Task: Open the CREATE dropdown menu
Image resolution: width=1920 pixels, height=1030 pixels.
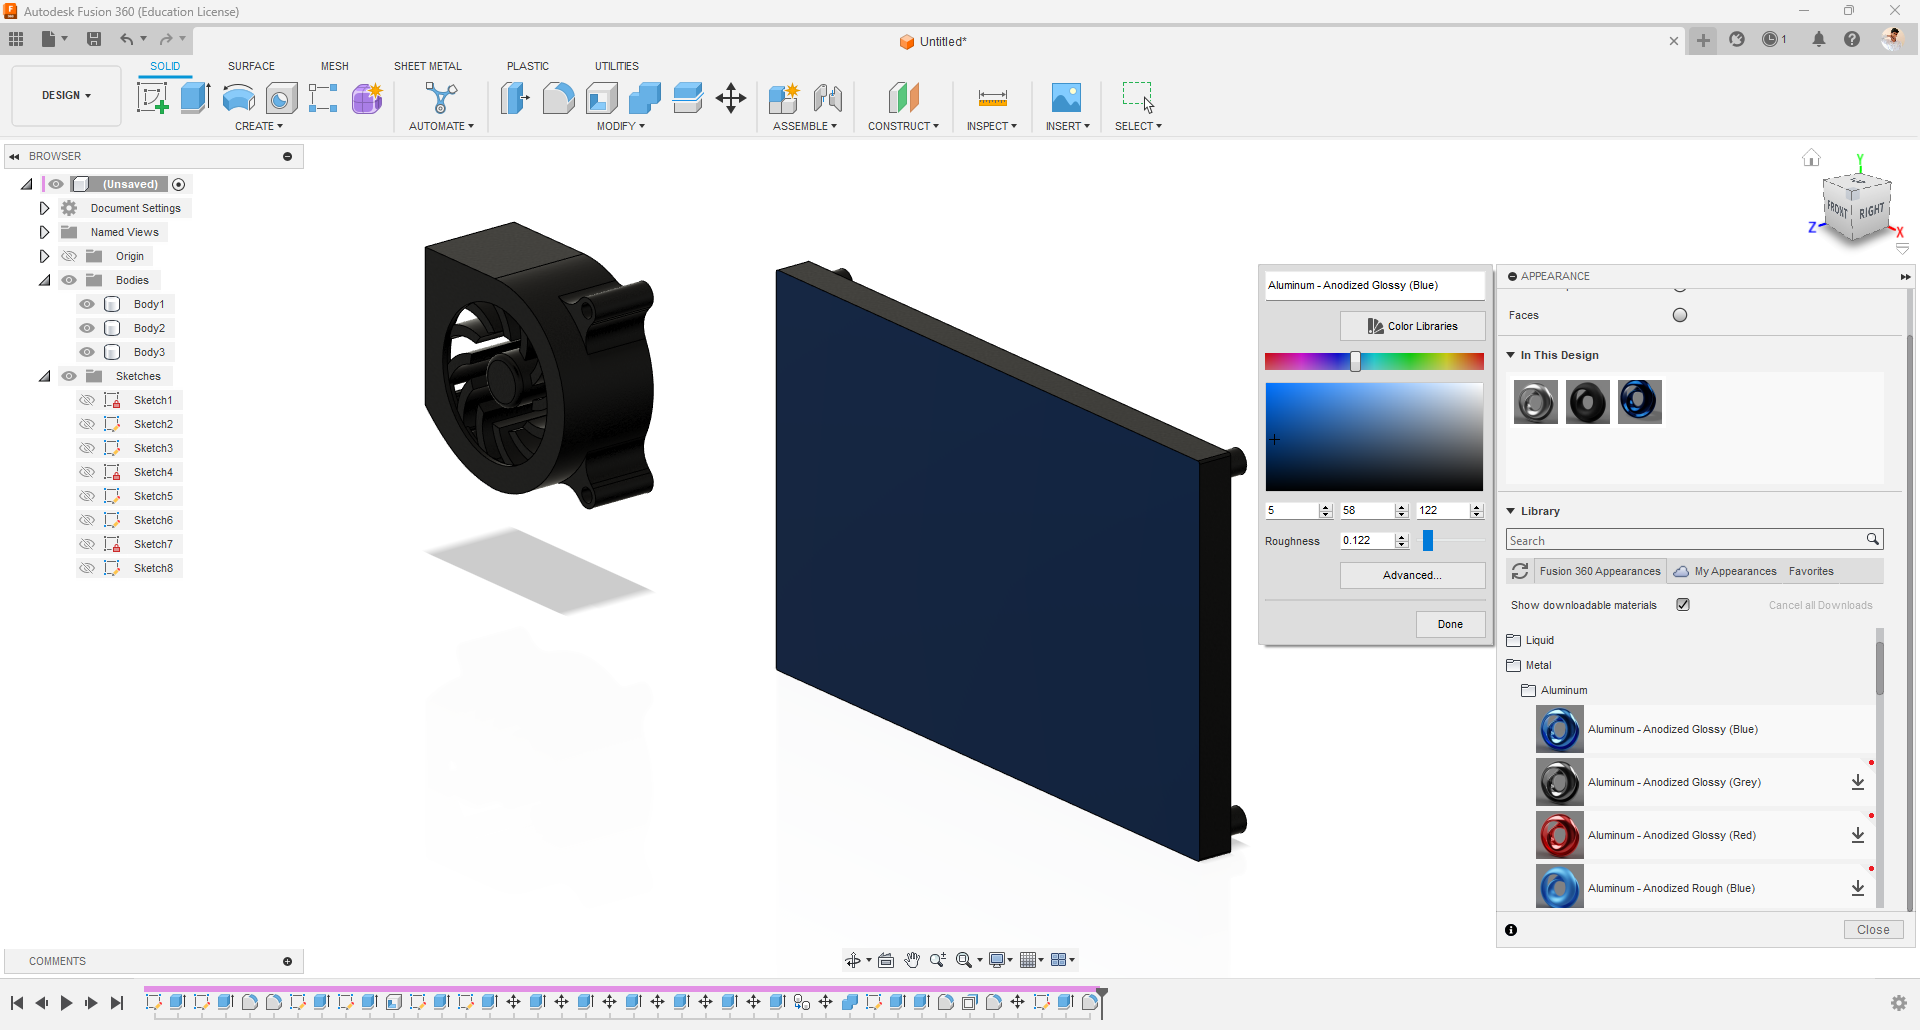Action: (x=259, y=126)
